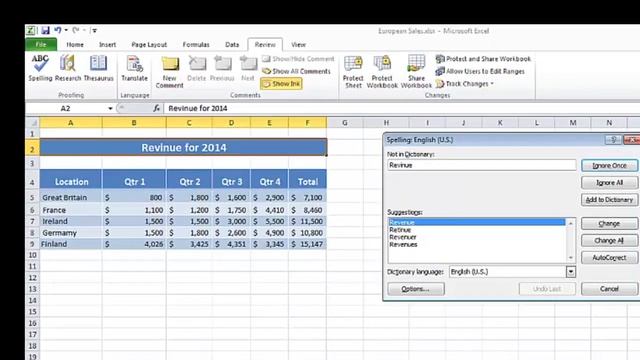Image resolution: width=640 pixels, height=360 pixels.
Task: Click the Change All button
Action: click(x=609, y=240)
